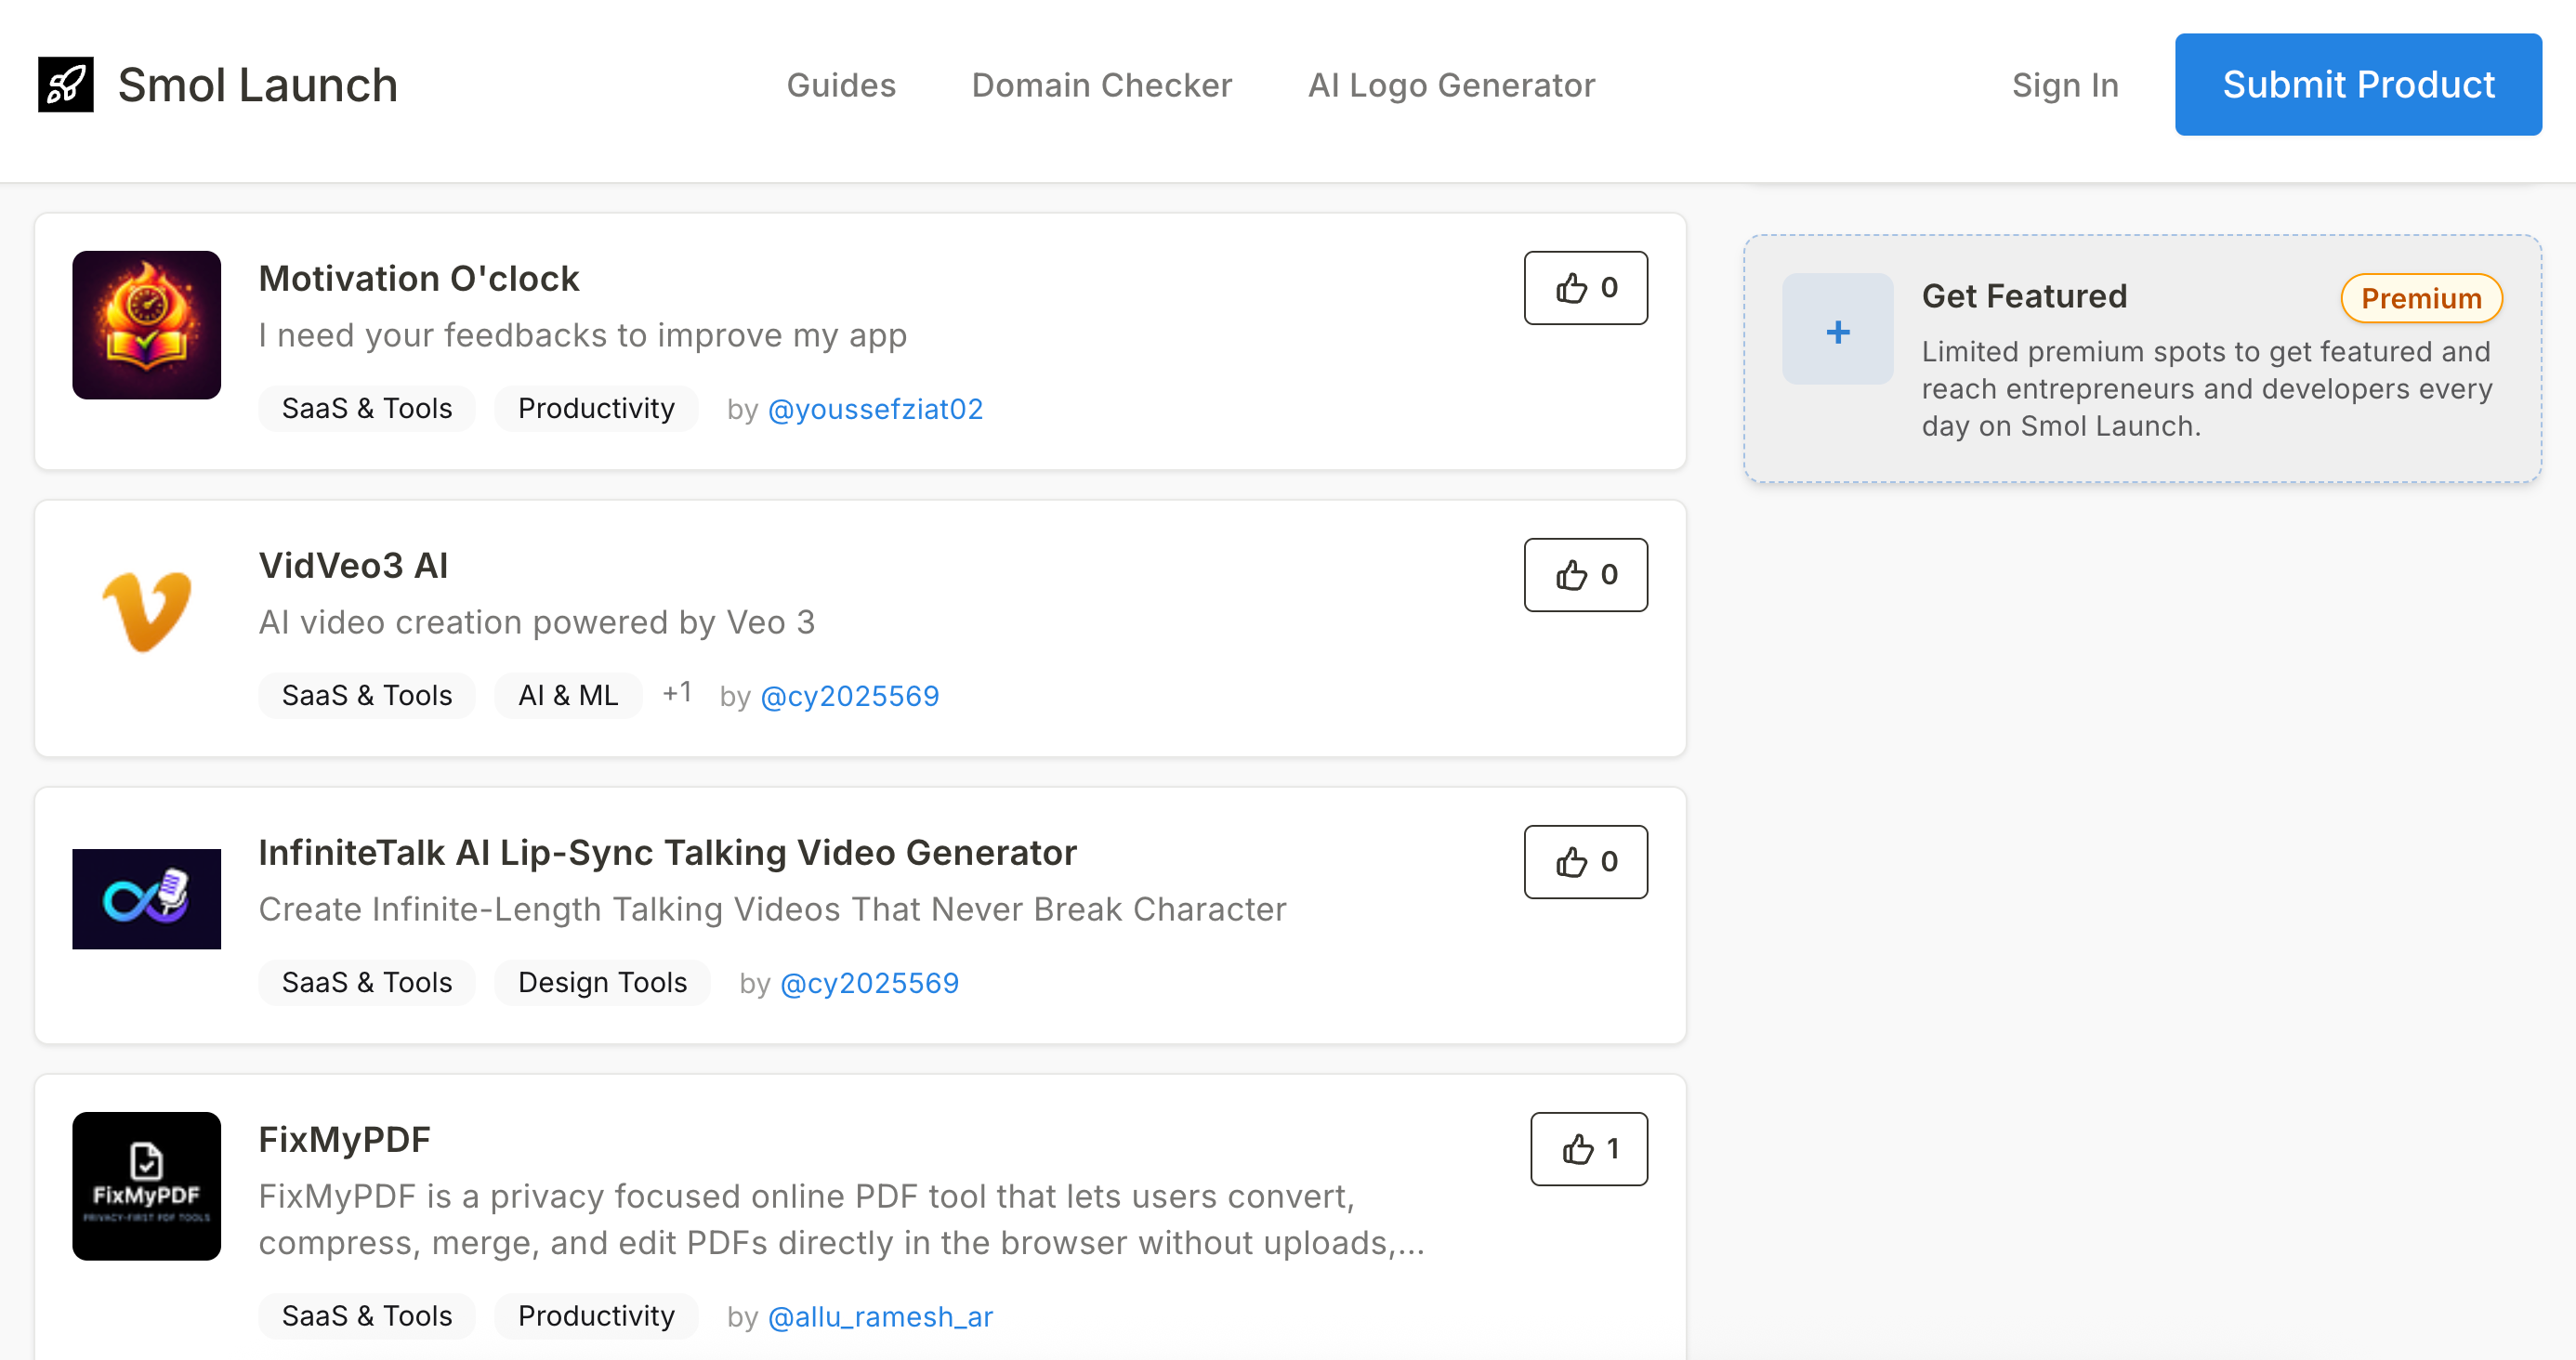Viewport: 2576px width, 1360px height.
Task: Click the Sign In link
Action: (x=2064, y=85)
